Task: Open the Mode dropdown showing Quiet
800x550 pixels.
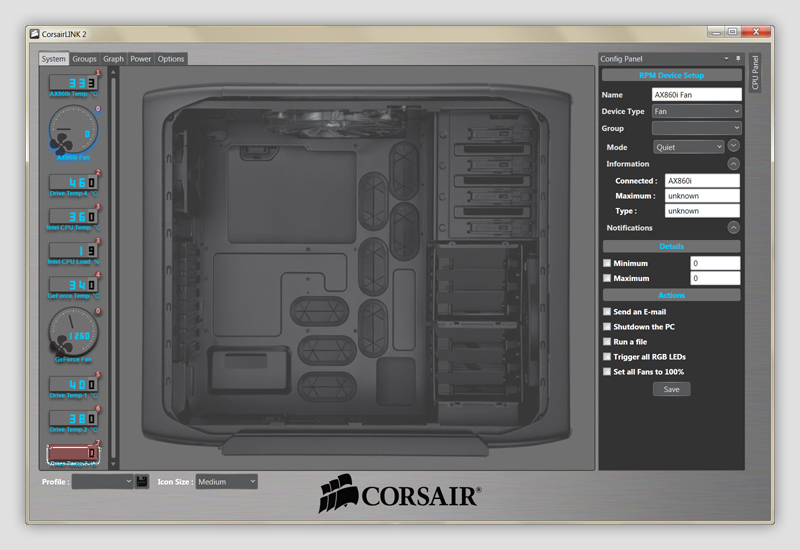Action: pyautogui.click(x=688, y=147)
